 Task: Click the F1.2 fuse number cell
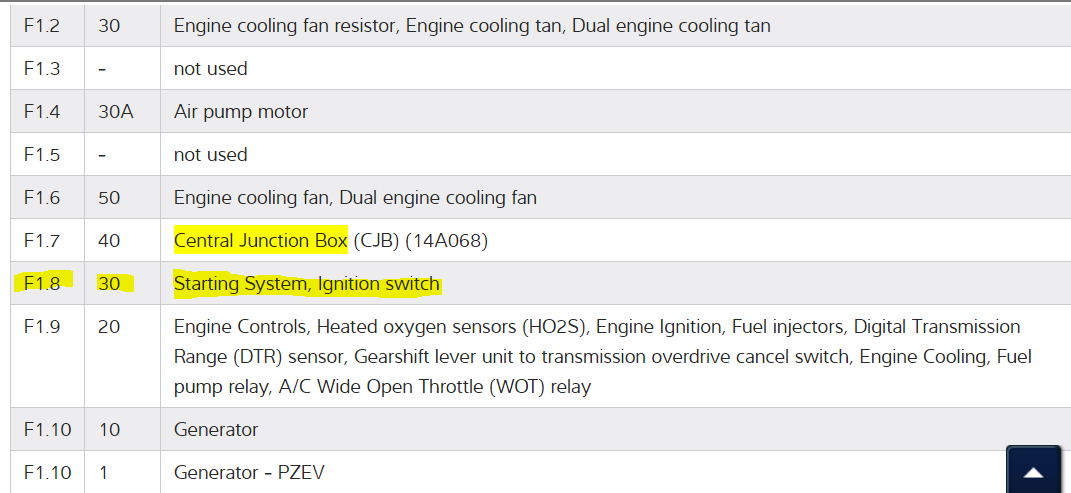42,26
